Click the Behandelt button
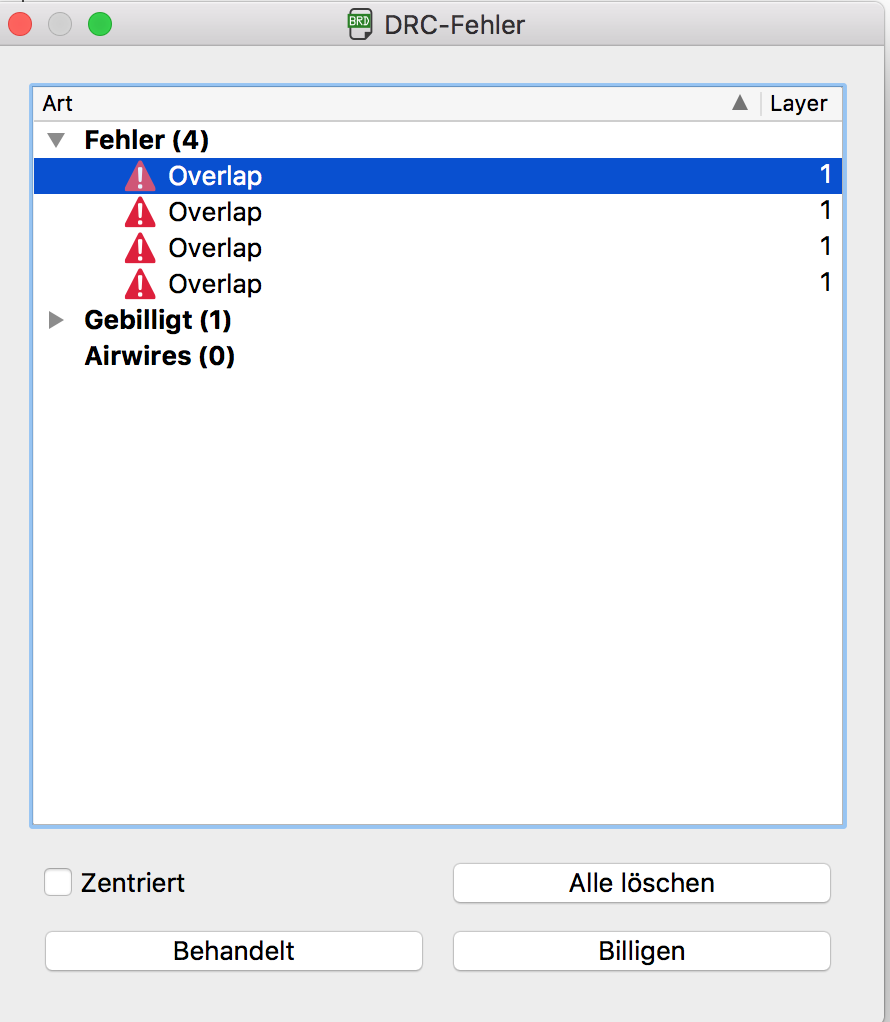This screenshot has width=890, height=1022. click(x=233, y=951)
